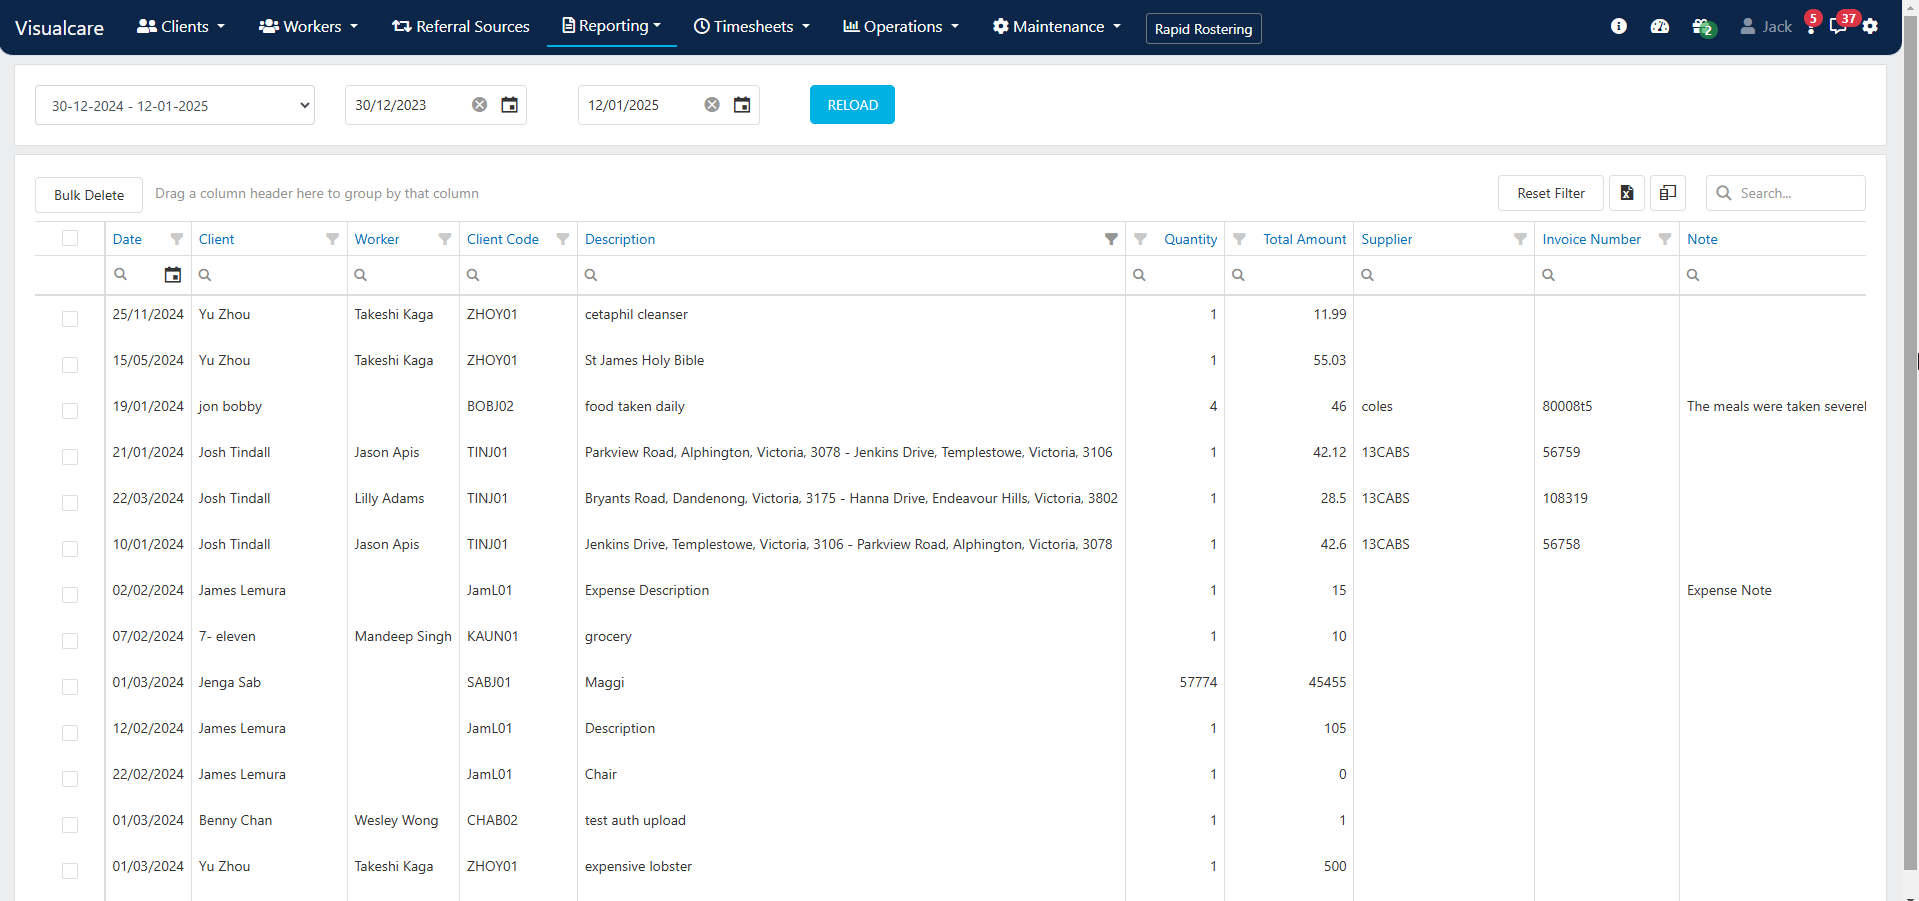Open the info icon in top bar
Screen dimensions: 1919x901
coord(1618,27)
